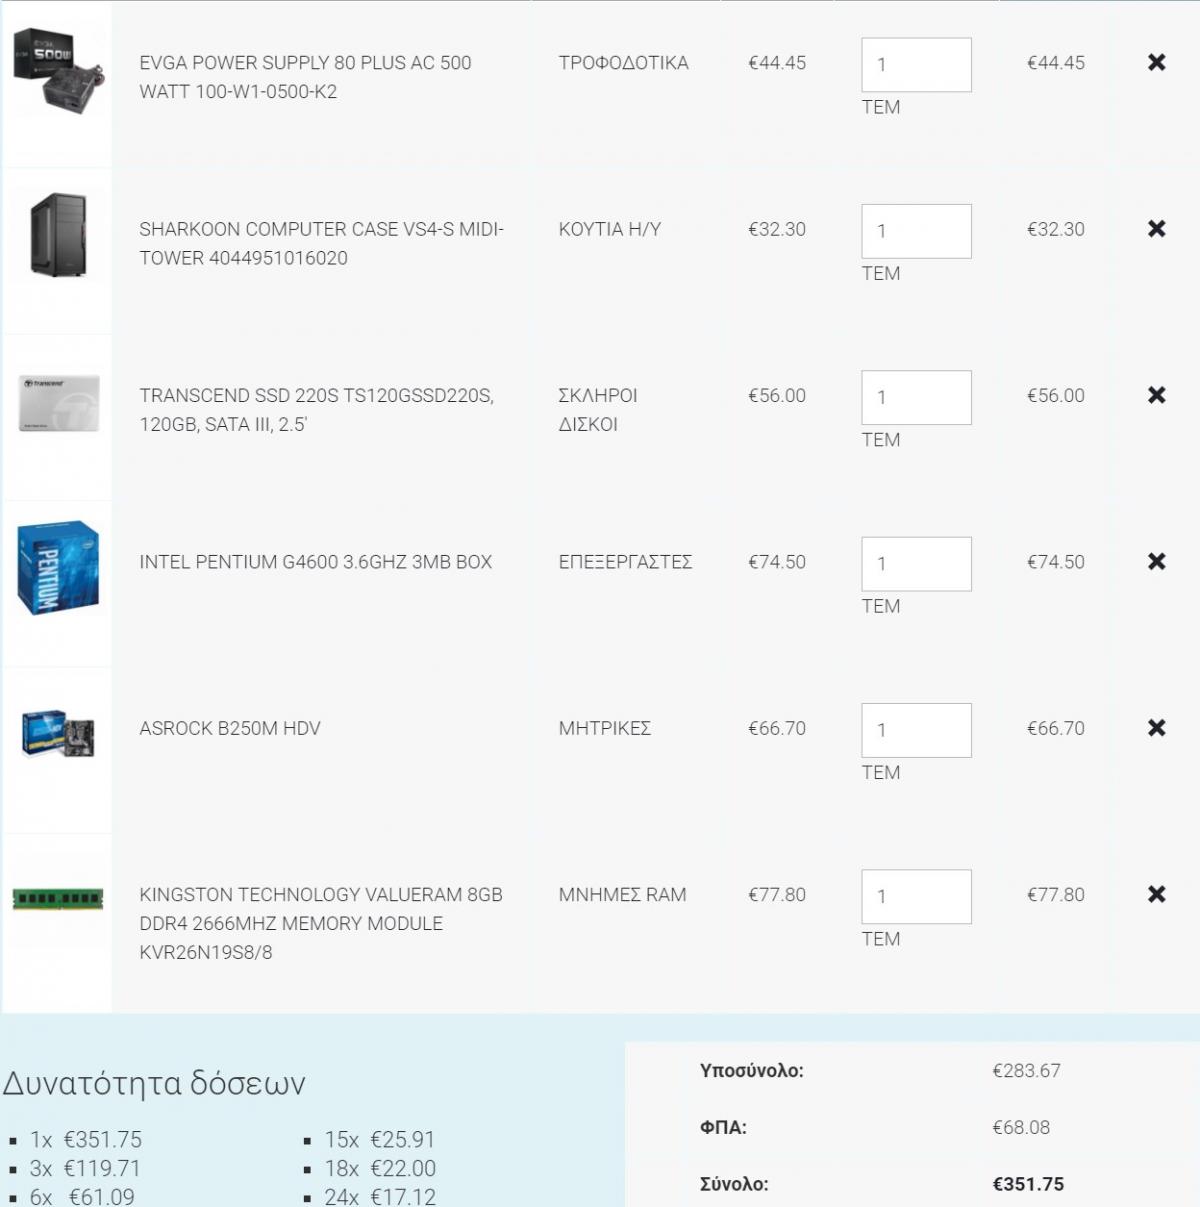Open INTEL PENTIUM G4600 3.6GHZ product link
The height and width of the screenshot is (1207, 1200).
pos(316,562)
